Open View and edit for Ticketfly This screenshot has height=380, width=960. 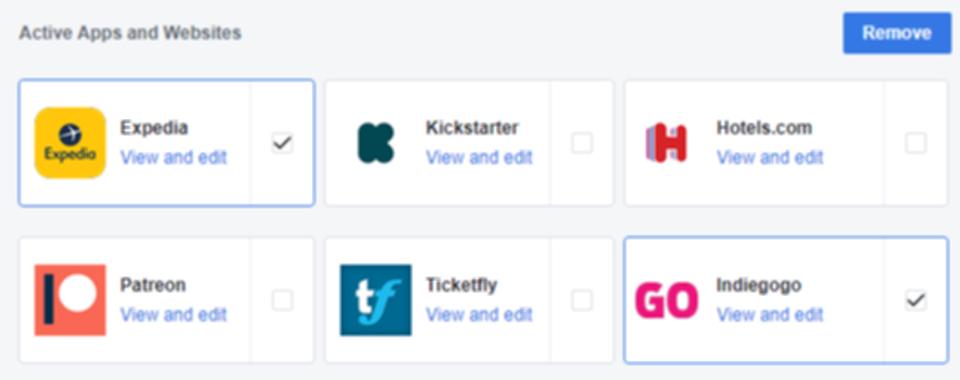tap(479, 315)
